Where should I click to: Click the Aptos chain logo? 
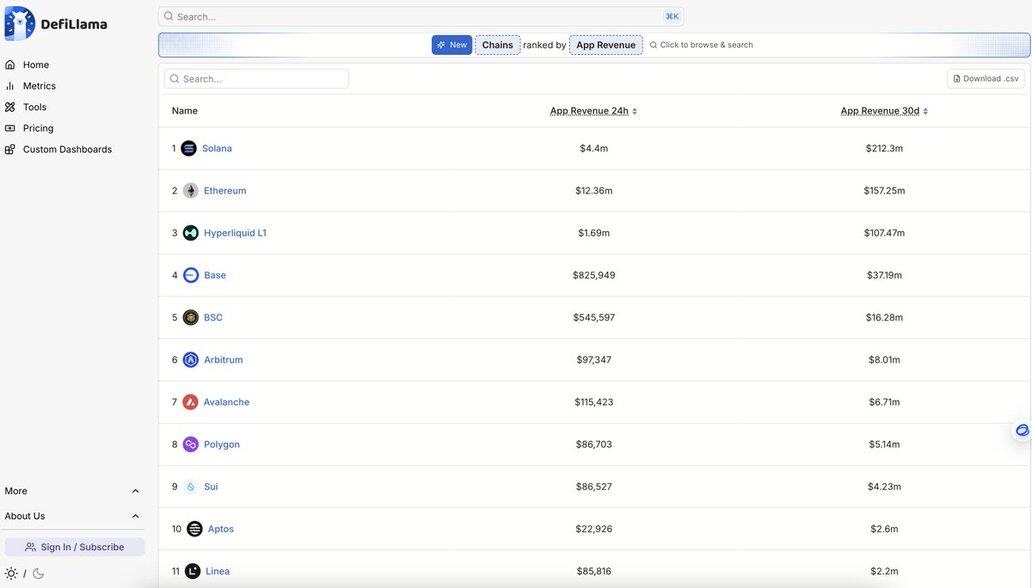[194, 529]
